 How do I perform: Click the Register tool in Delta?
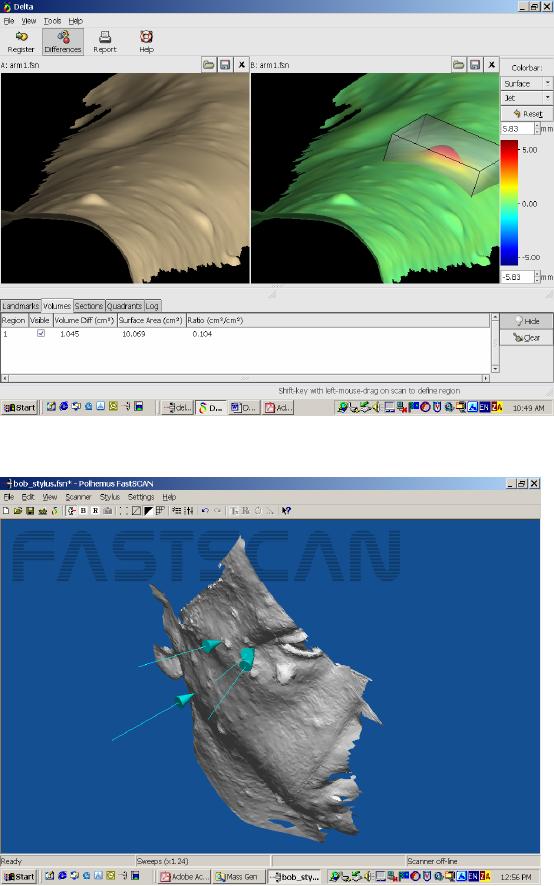(x=21, y=42)
